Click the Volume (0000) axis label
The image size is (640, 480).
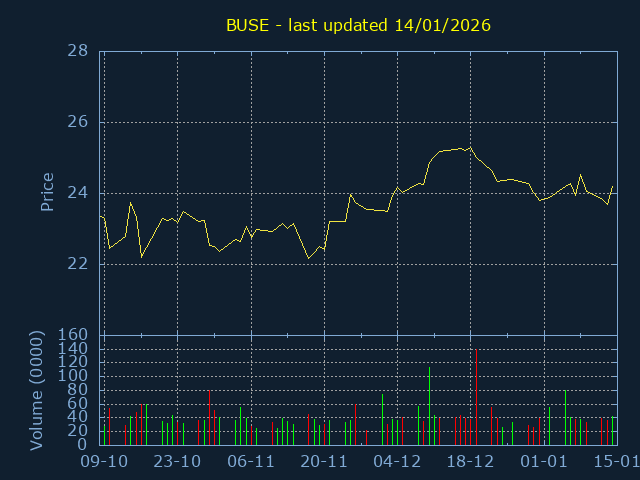[37, 389]
